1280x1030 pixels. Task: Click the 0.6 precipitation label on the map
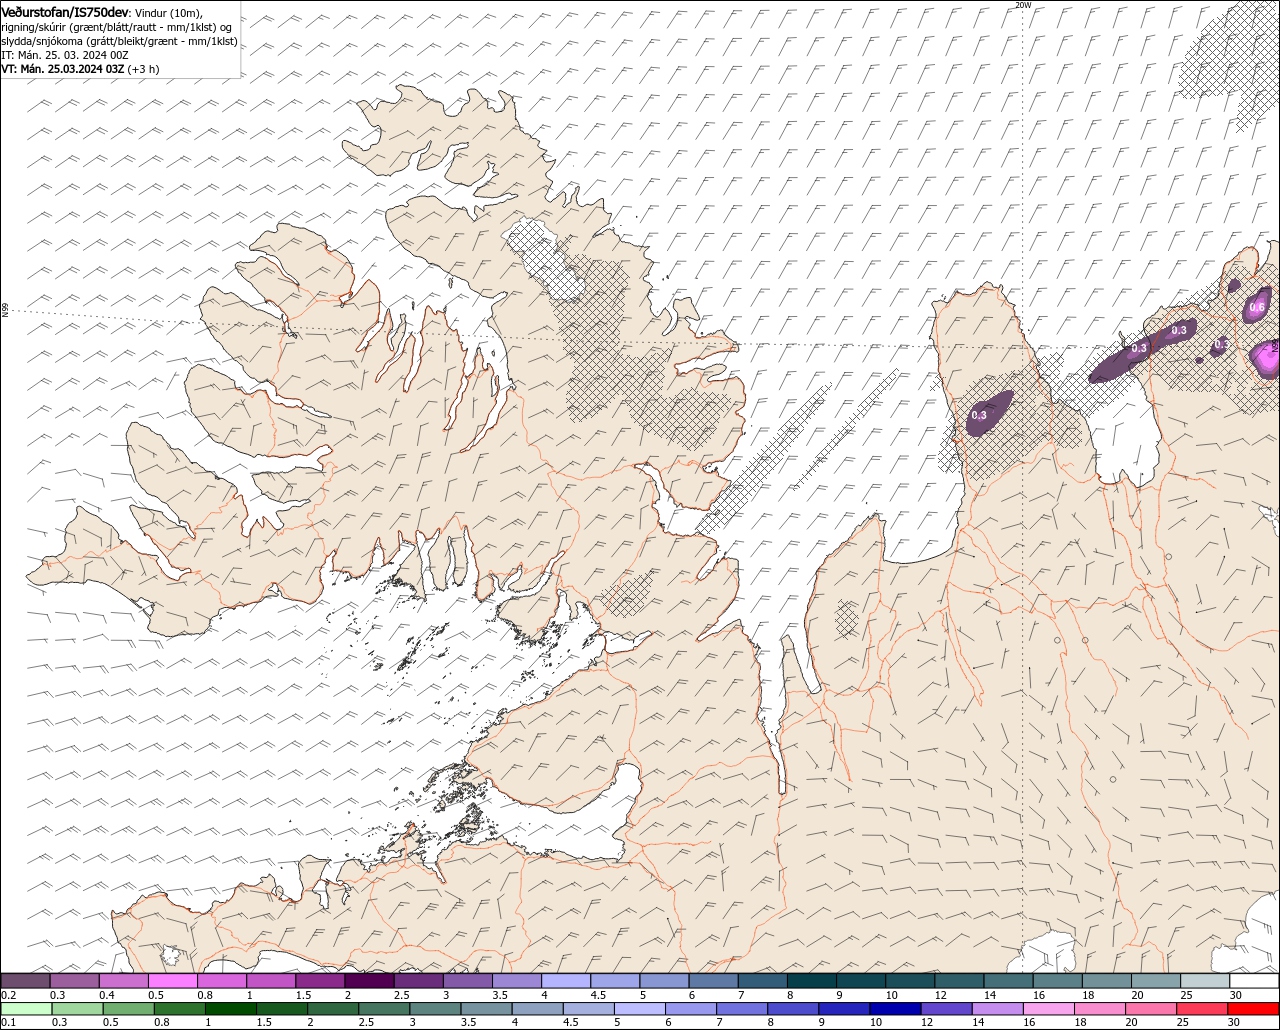(x=1257, y=307)
